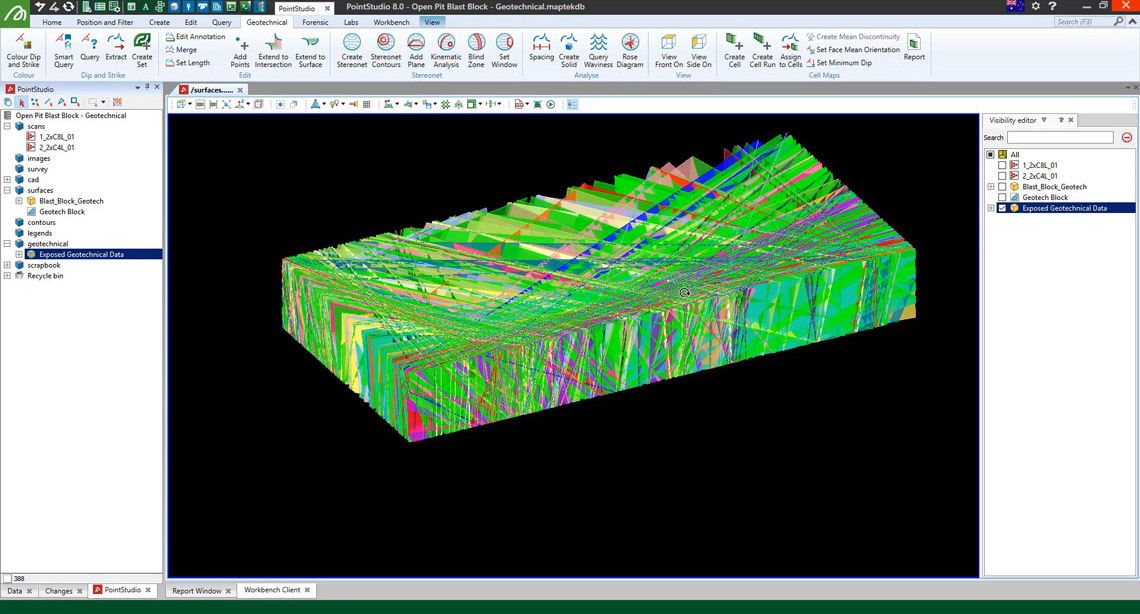Click the Create Cell tool
The image size is (1140, 614).
click(734, 50)
